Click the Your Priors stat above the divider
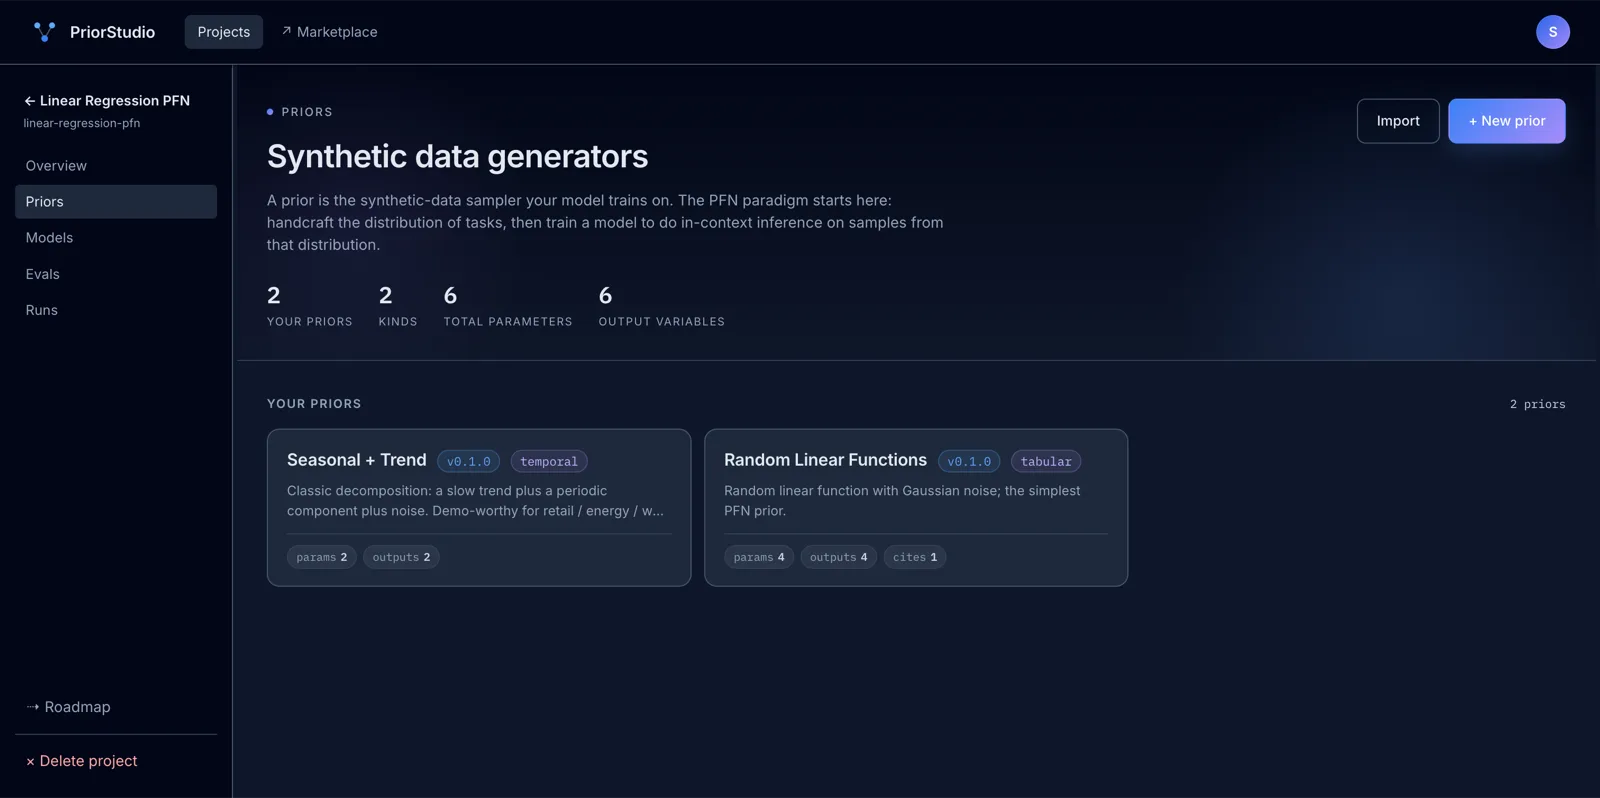The width and height of the screenshot is (1600, 798). 310,306
